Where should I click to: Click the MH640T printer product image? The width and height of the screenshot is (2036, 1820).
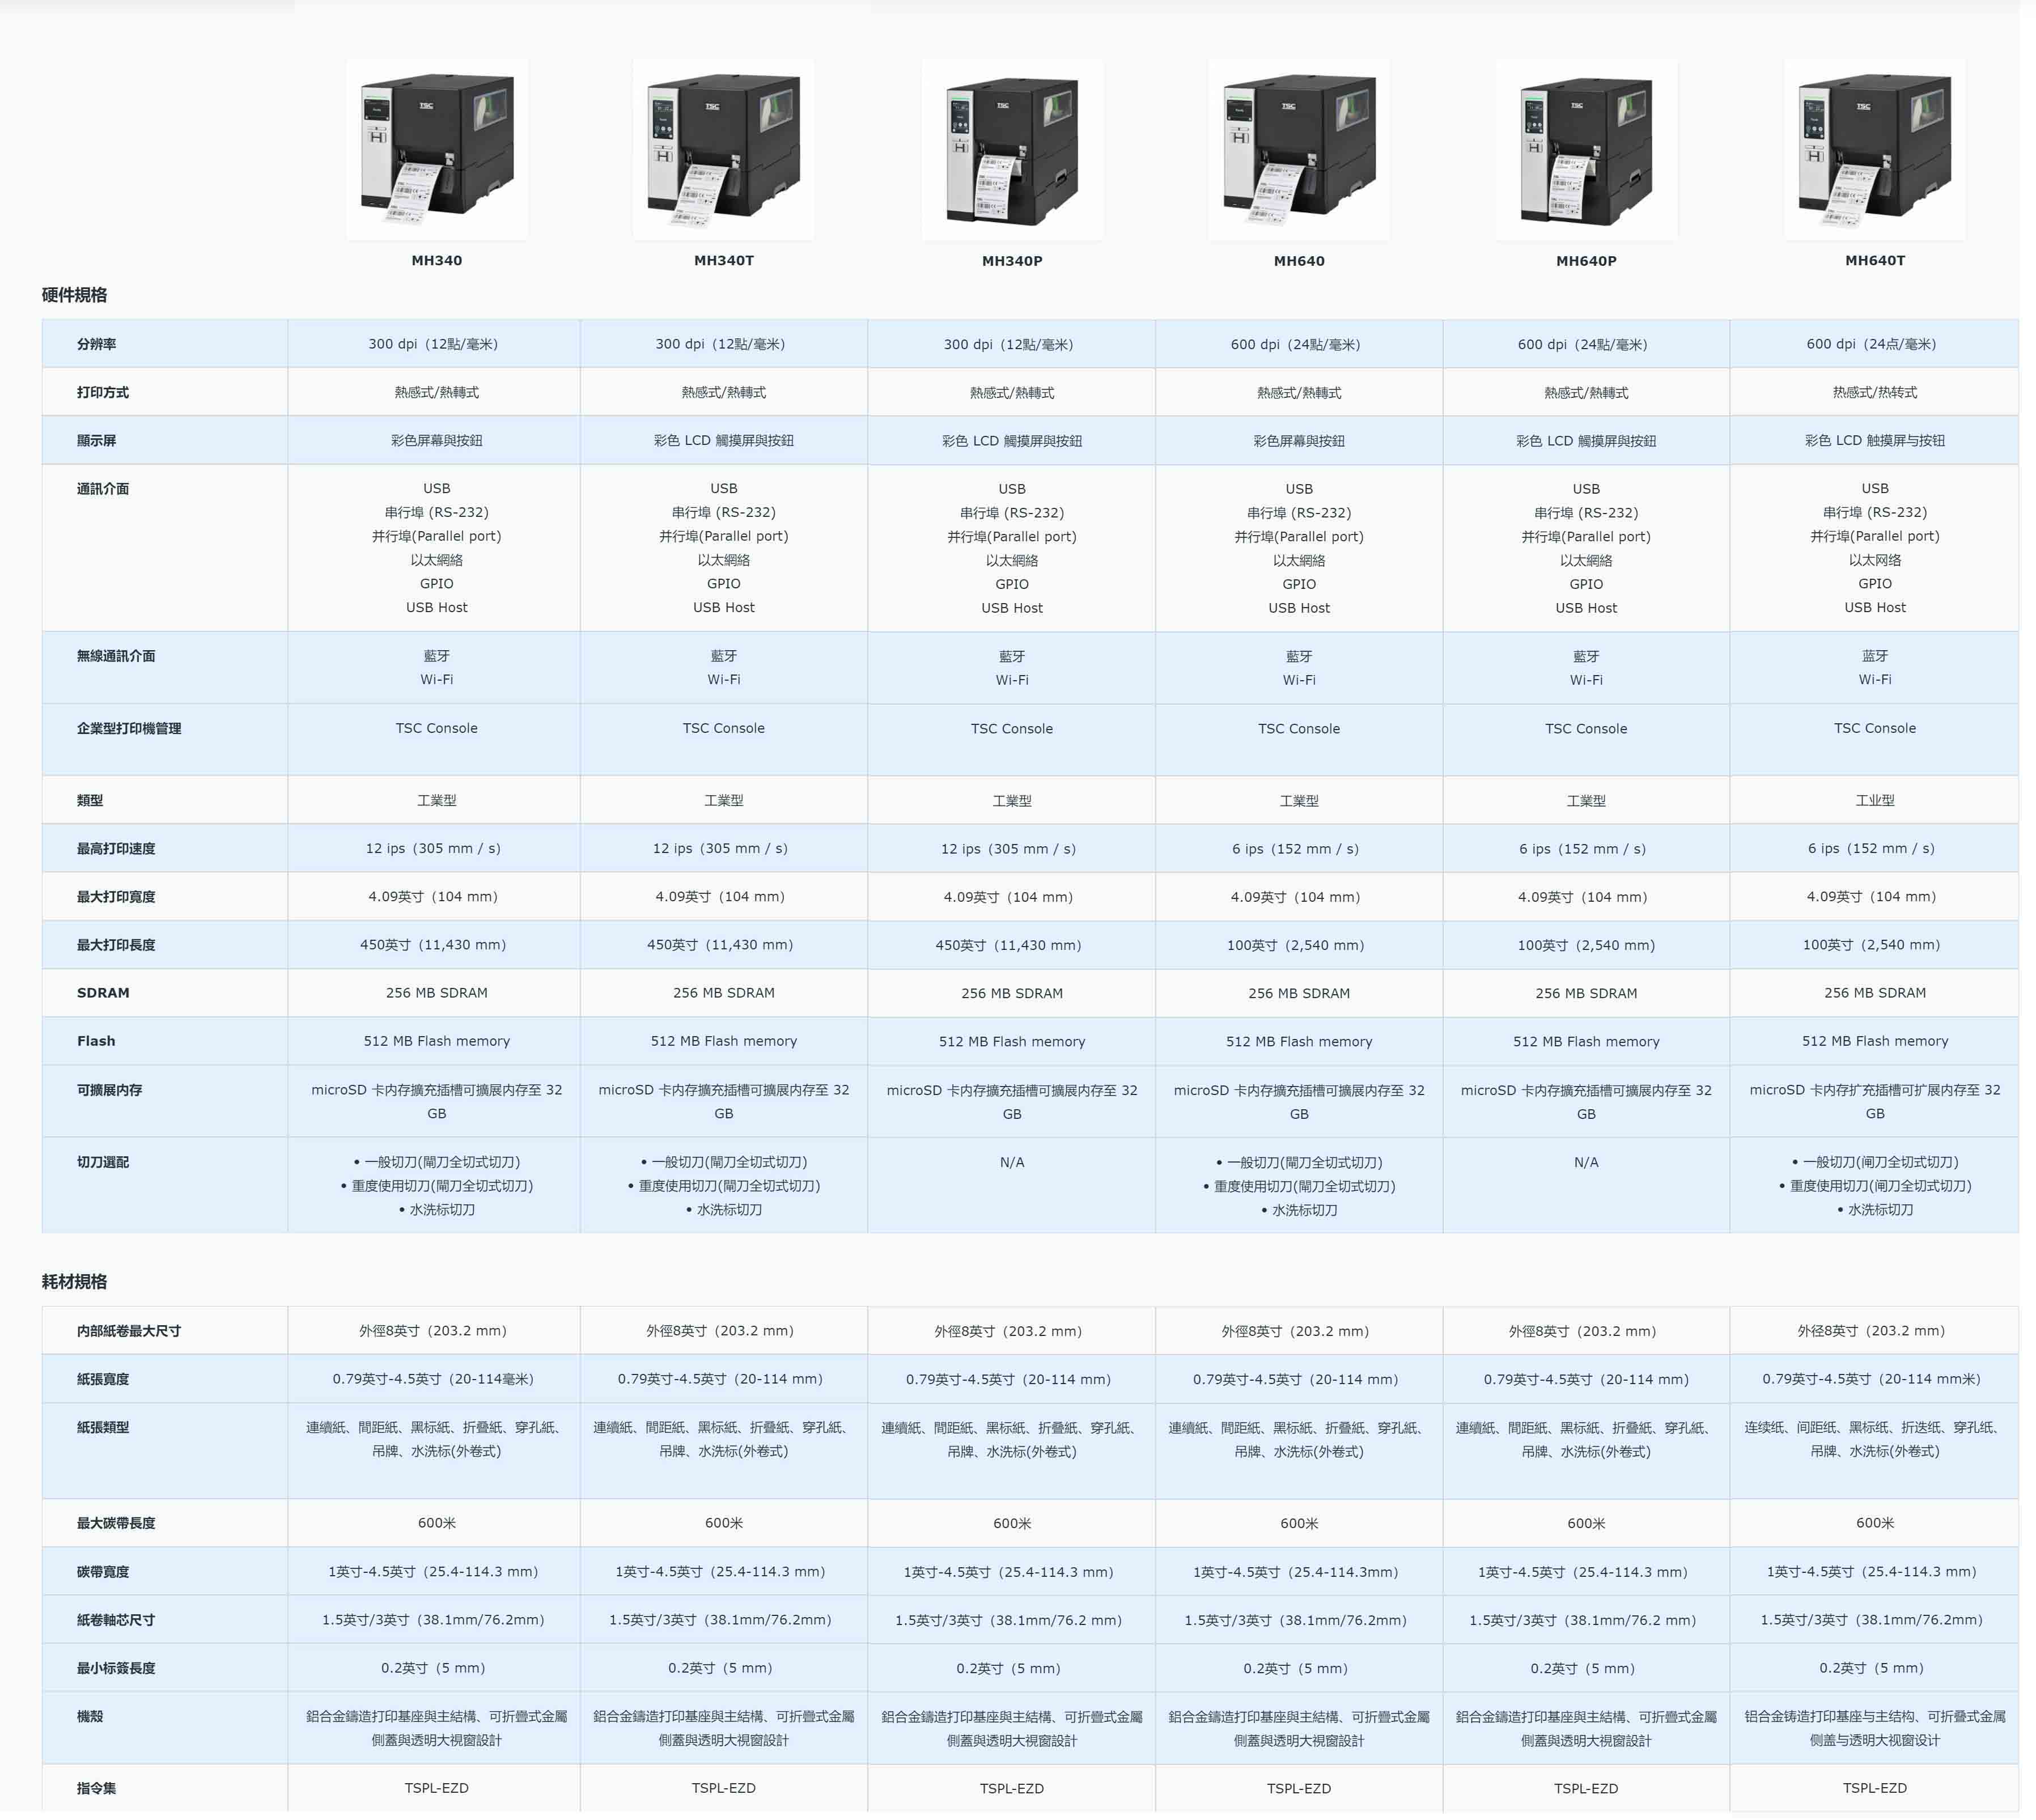pos(1874,148)
